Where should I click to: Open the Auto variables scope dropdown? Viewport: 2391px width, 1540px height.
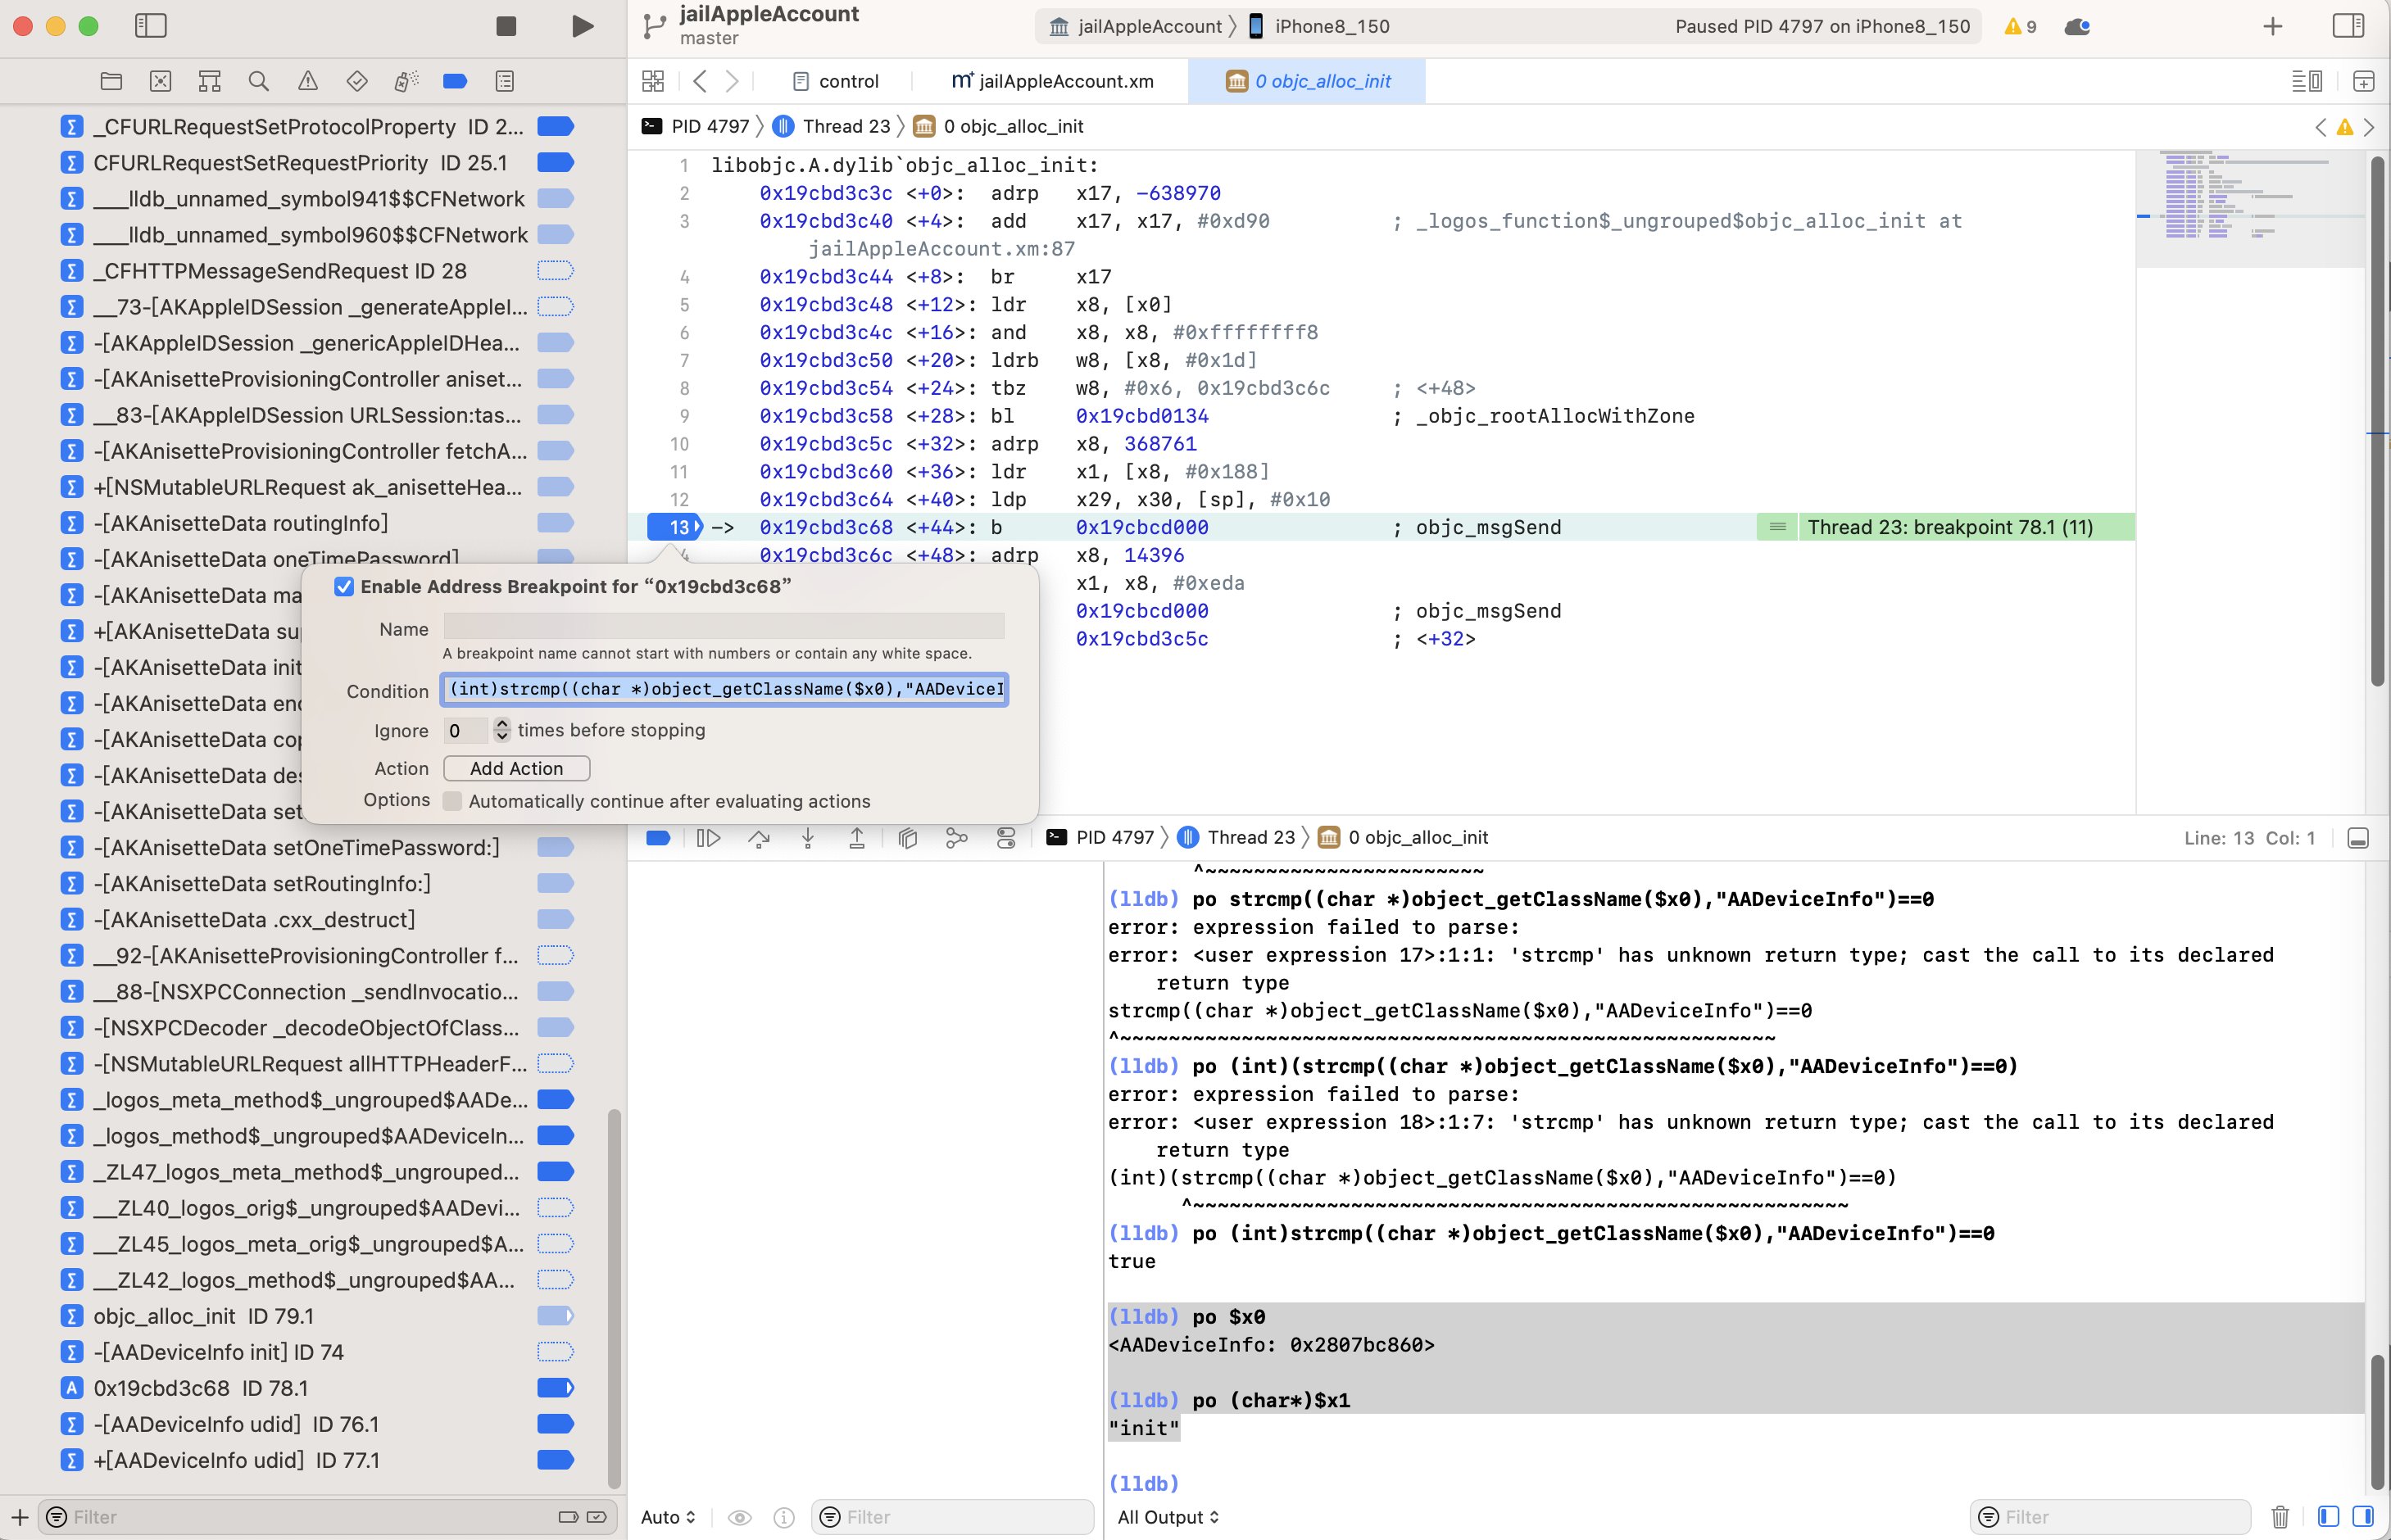(668, 1517)
